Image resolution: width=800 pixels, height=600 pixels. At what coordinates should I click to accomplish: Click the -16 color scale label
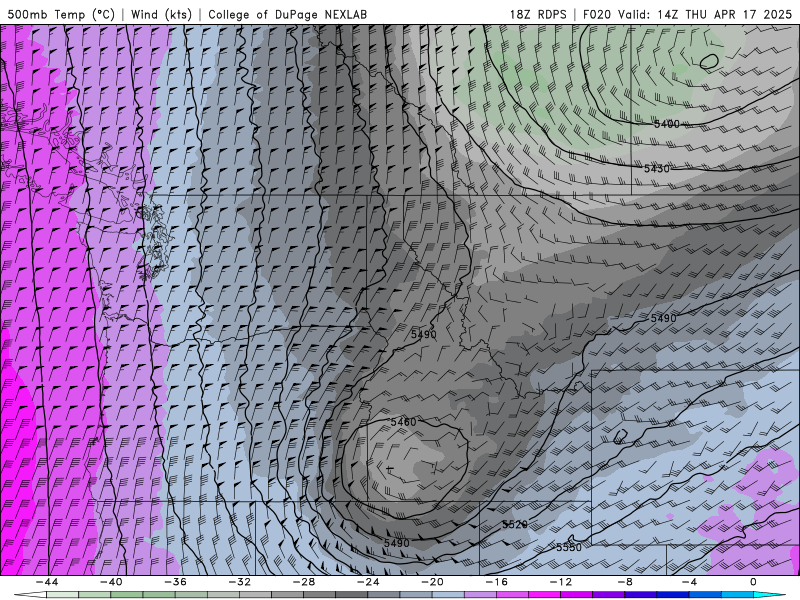click(x=497, y=582)
